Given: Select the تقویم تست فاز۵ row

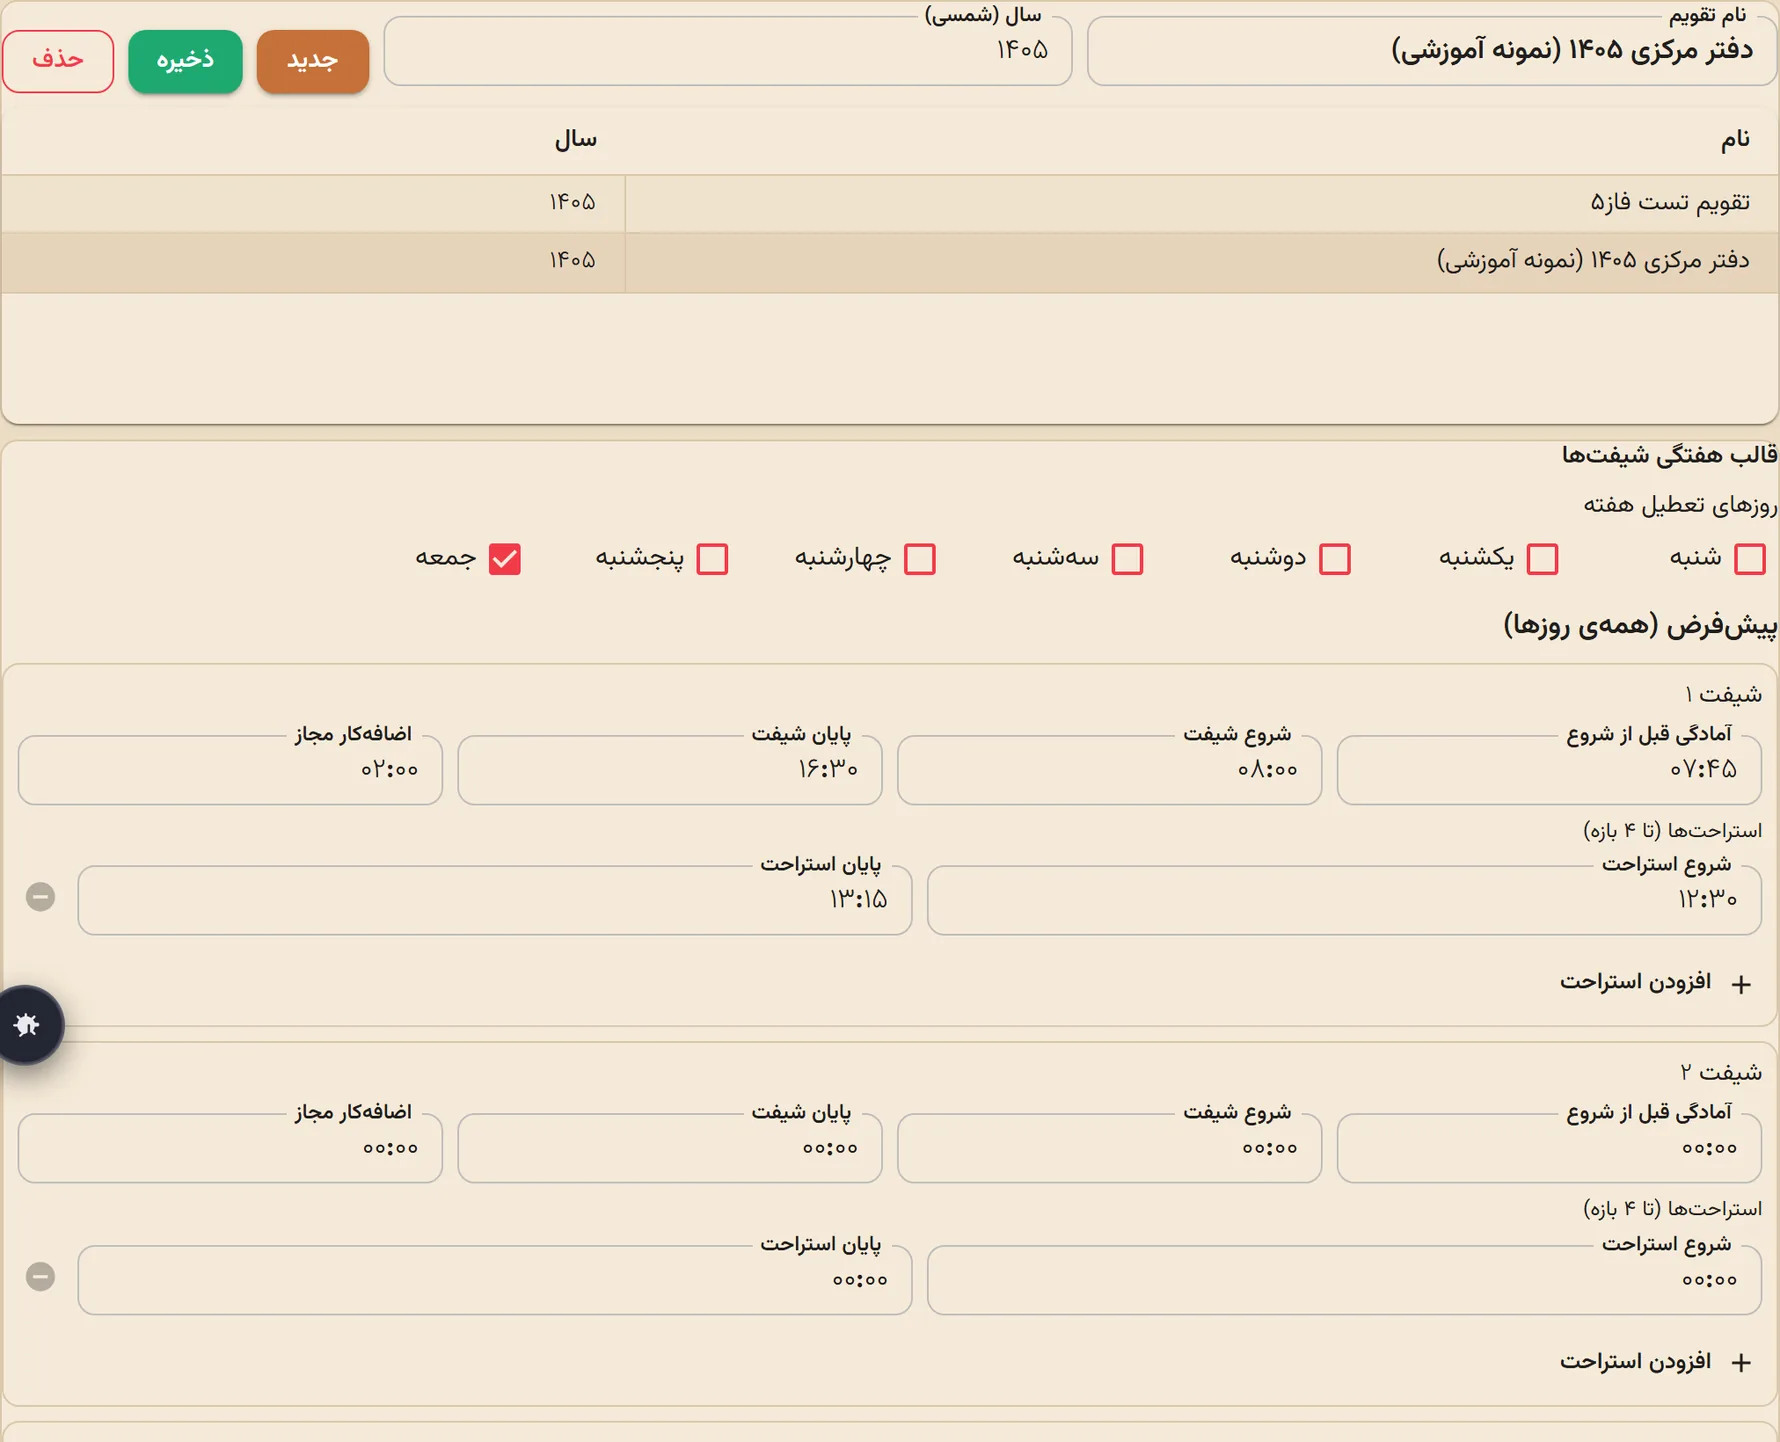Looking at the screenshot, I should click(890, 204).
